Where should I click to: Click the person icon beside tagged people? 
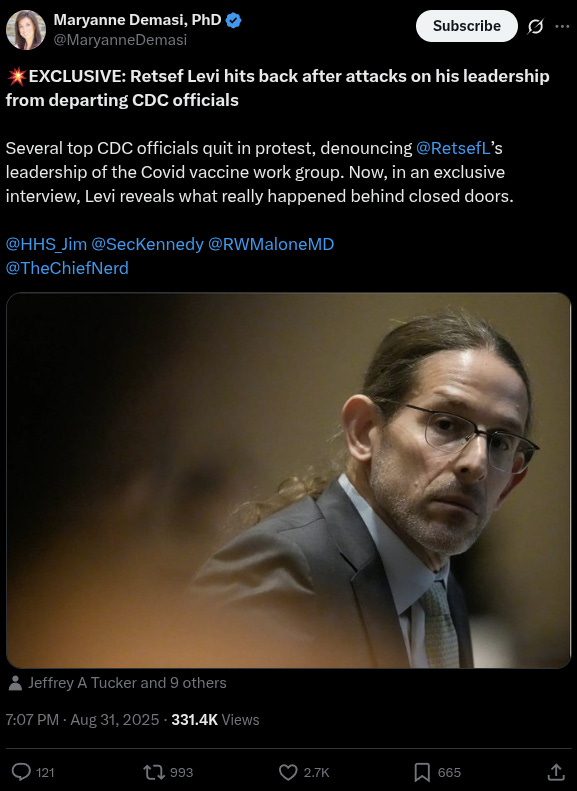[15, 683]
